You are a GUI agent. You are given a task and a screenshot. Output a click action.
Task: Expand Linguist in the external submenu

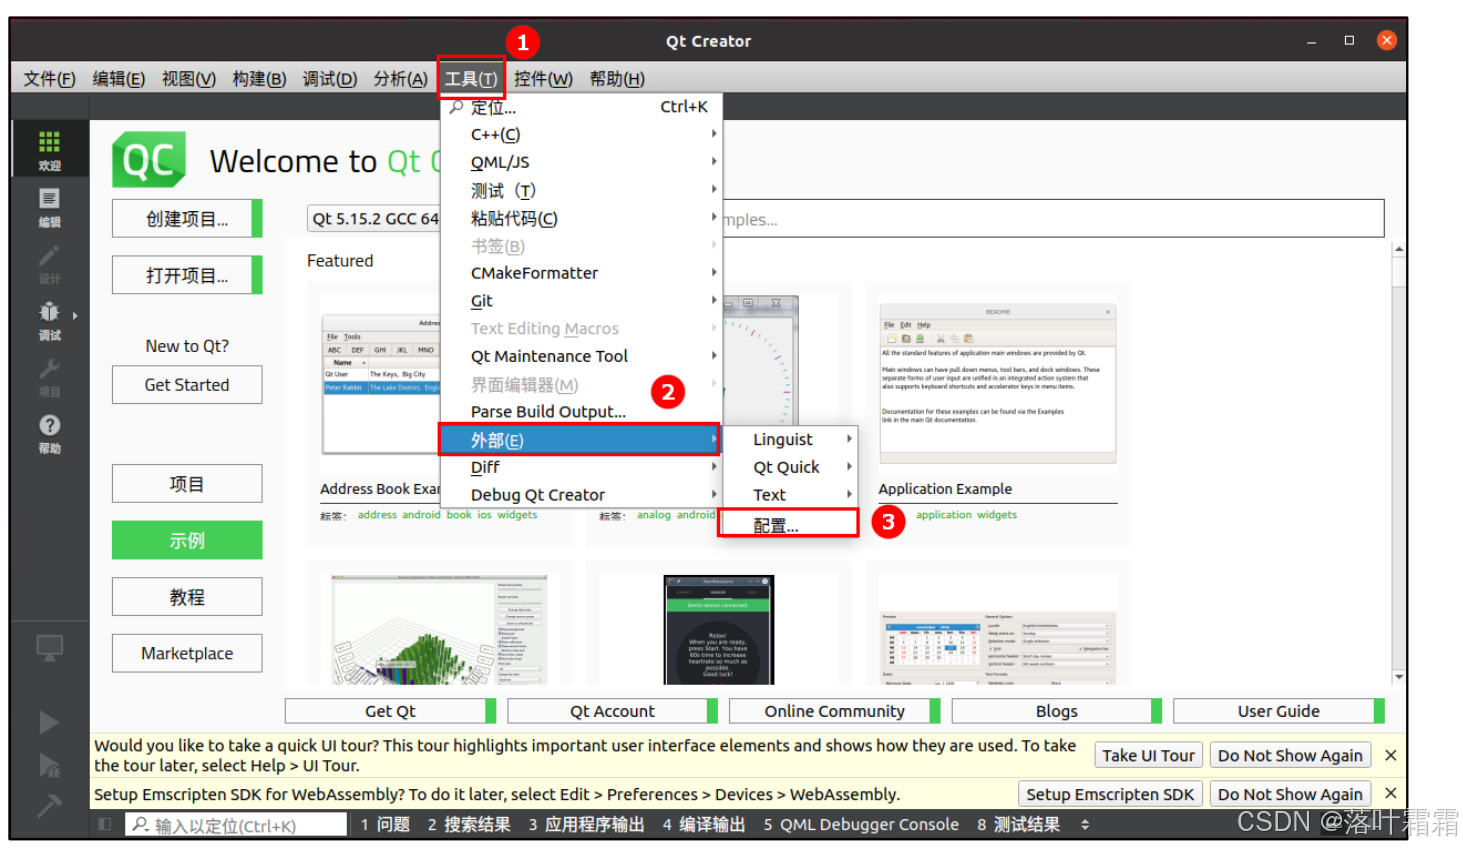[x=788, y=439]
